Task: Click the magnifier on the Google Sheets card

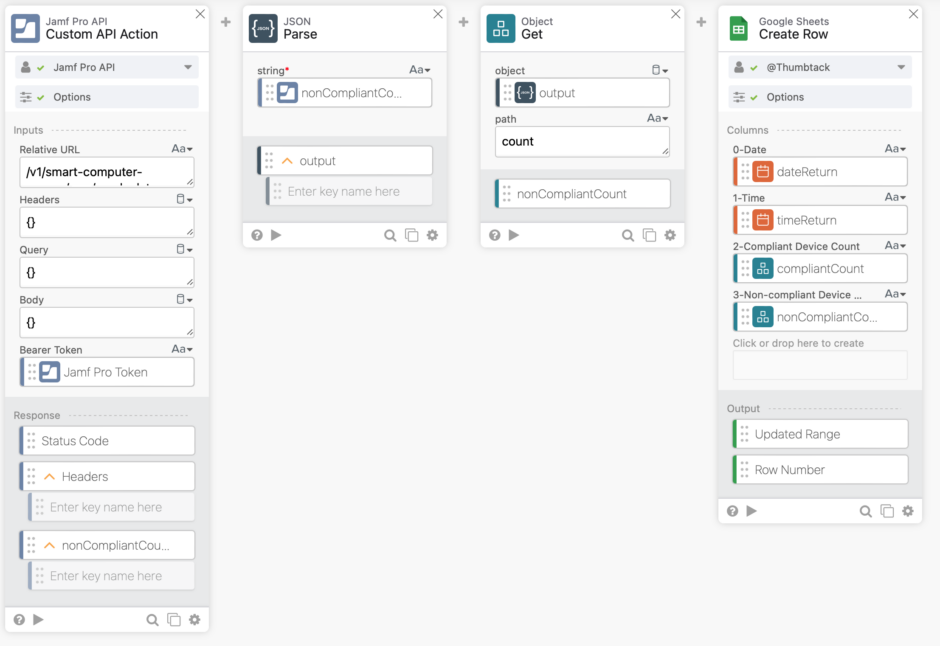Action: [866, 511]
